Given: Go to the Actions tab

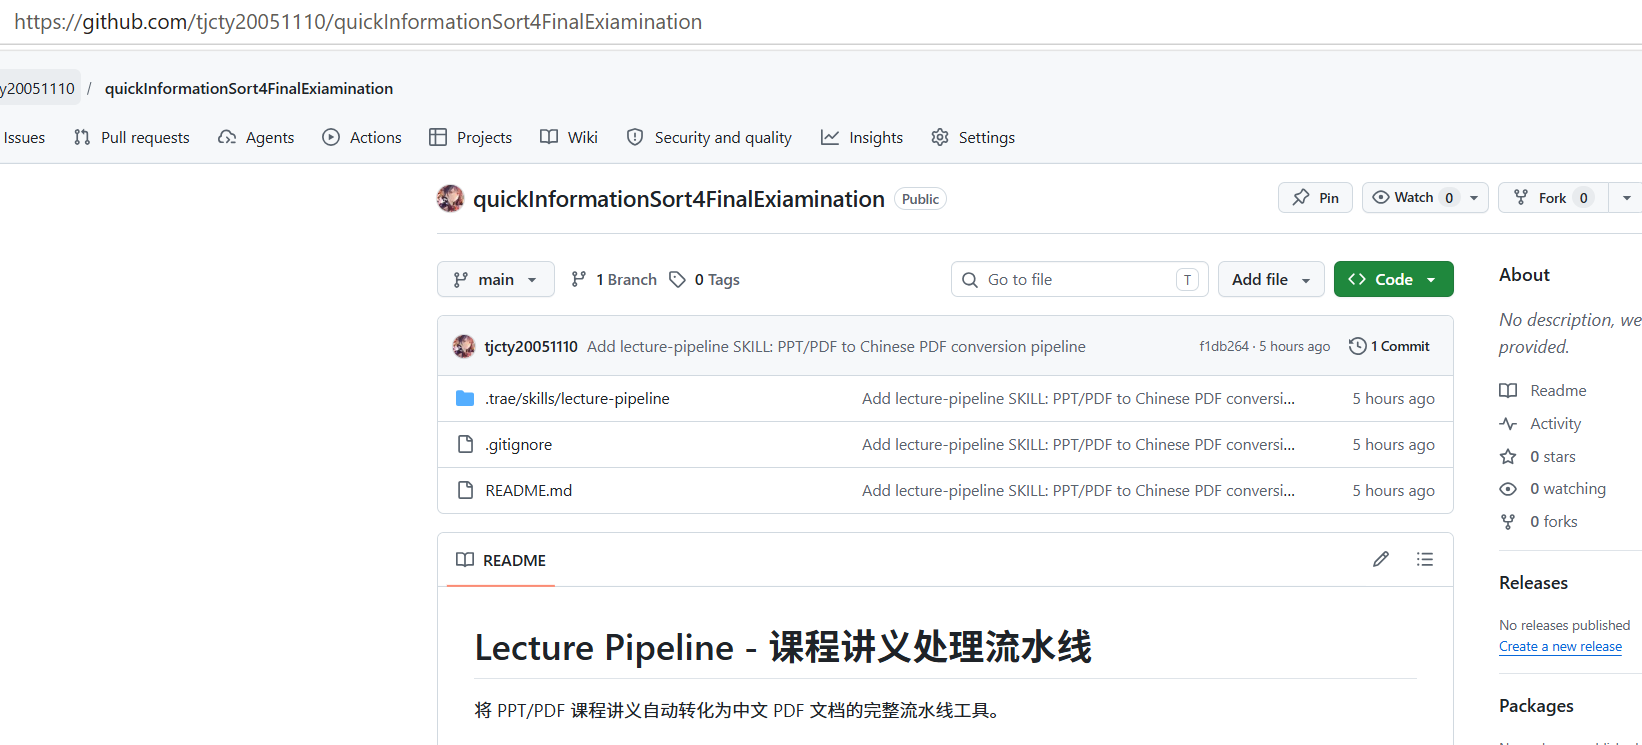Looking at the screenshot, I should coord(362,137).
